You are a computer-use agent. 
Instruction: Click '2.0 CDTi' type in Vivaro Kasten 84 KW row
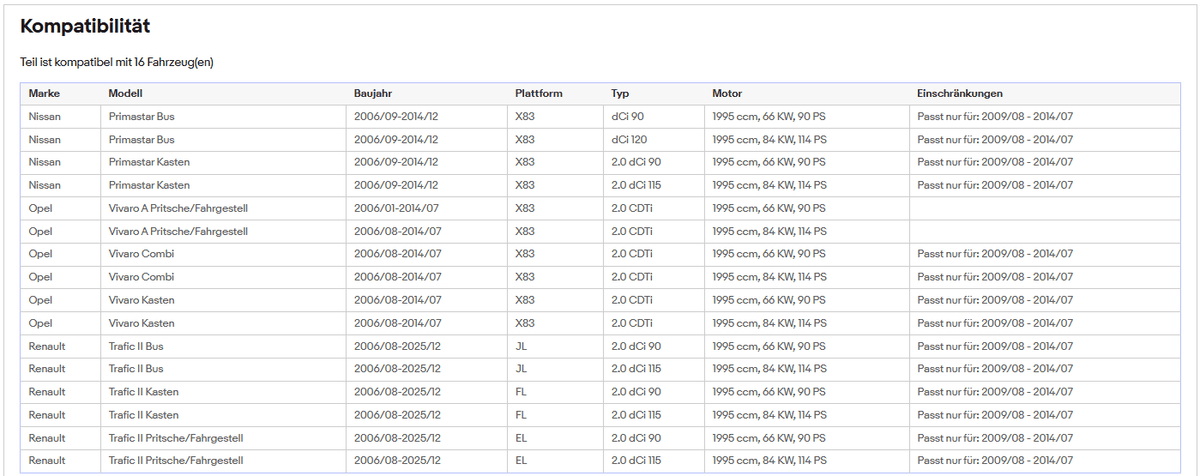632,323
